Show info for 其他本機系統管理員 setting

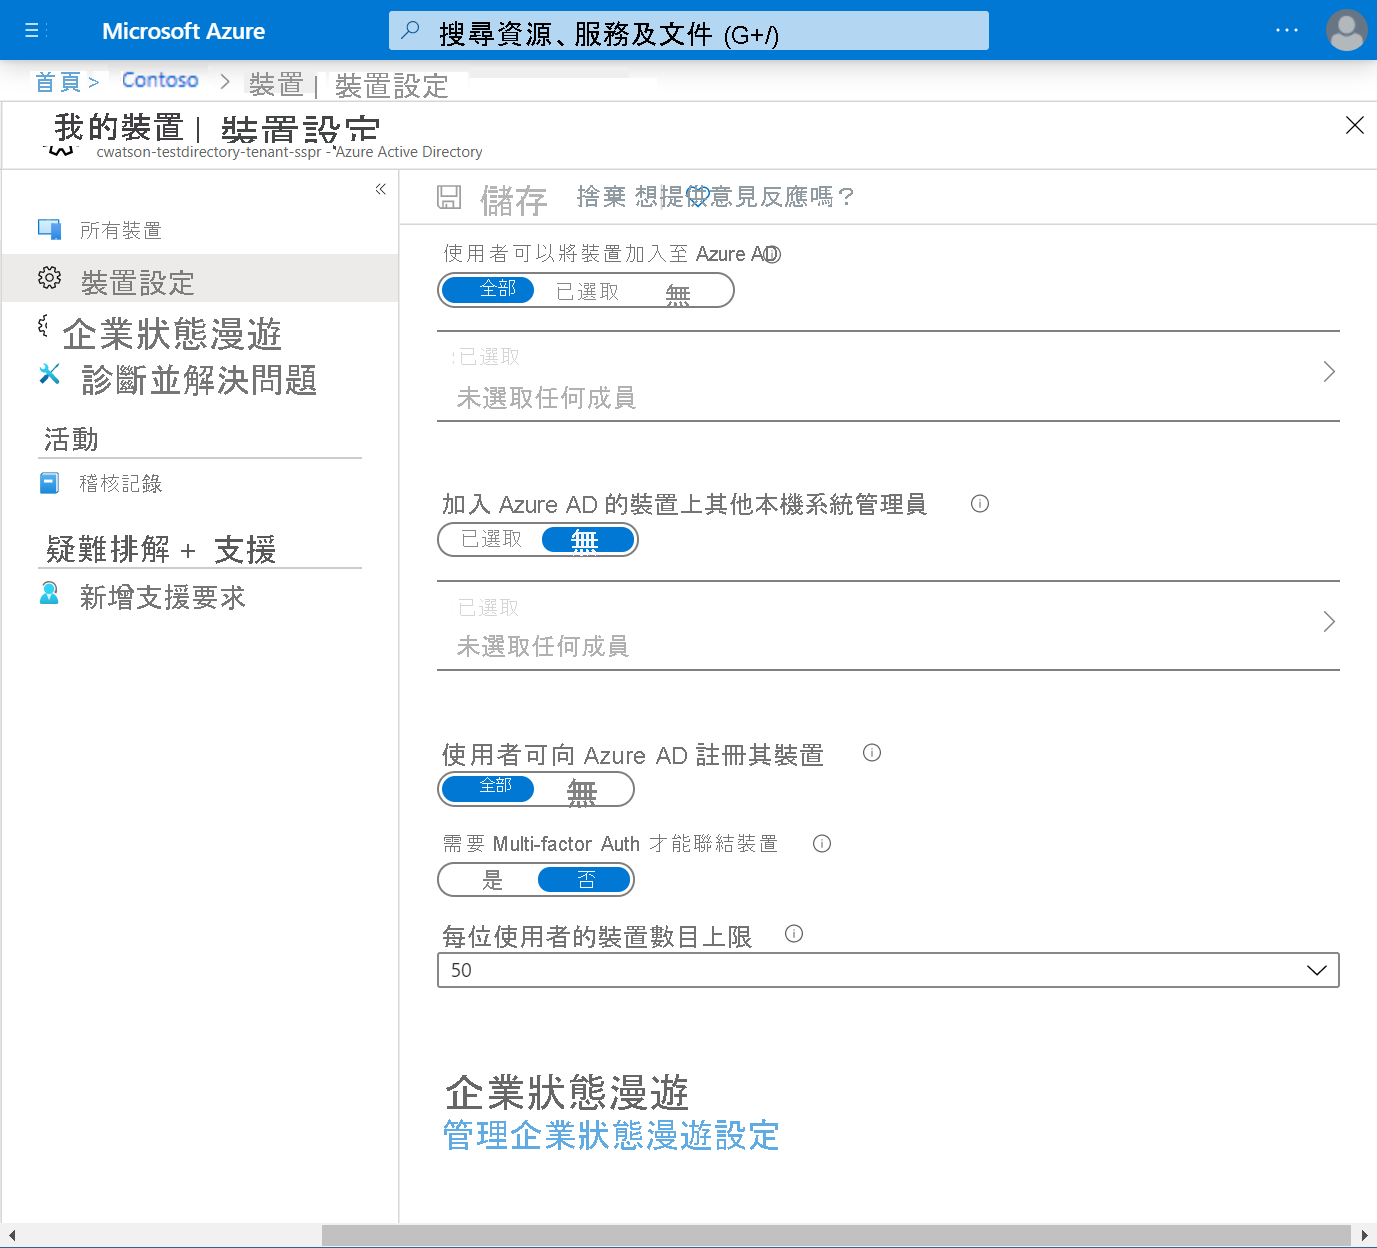tap(980, 504)
